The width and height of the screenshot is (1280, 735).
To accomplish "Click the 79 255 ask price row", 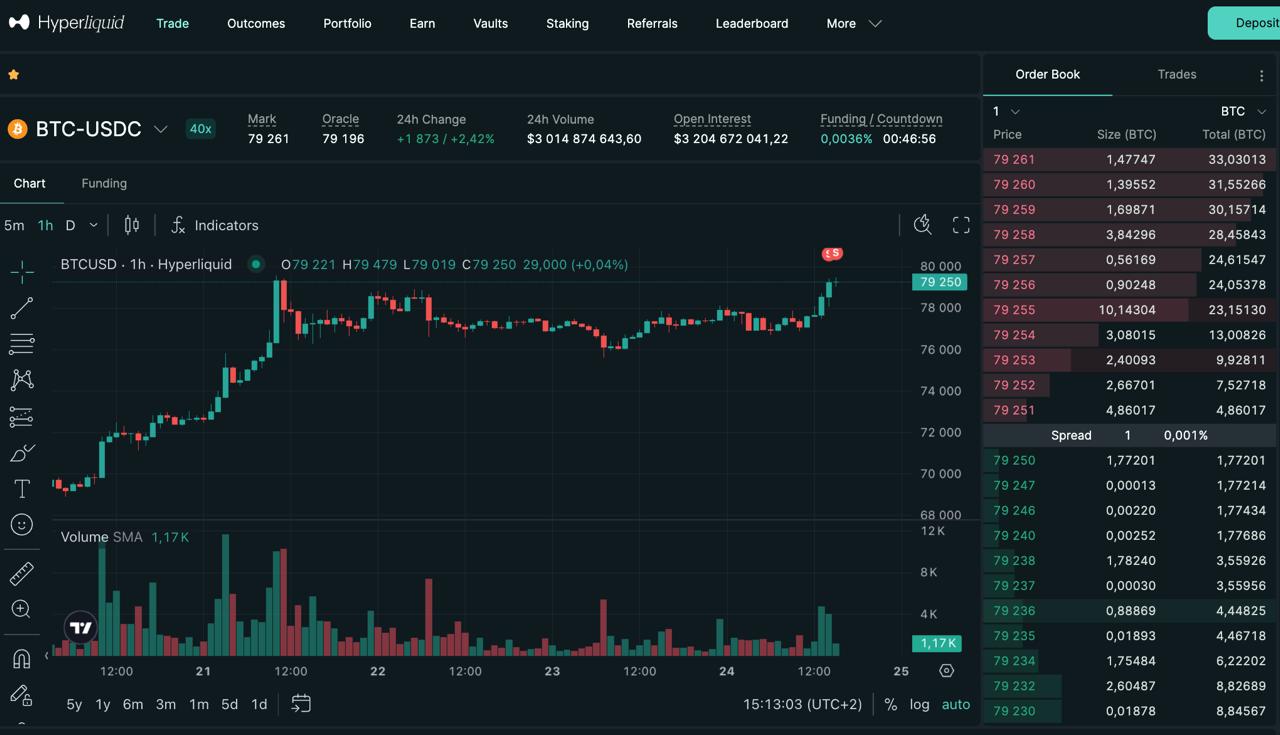I will tap(1130, 310).
